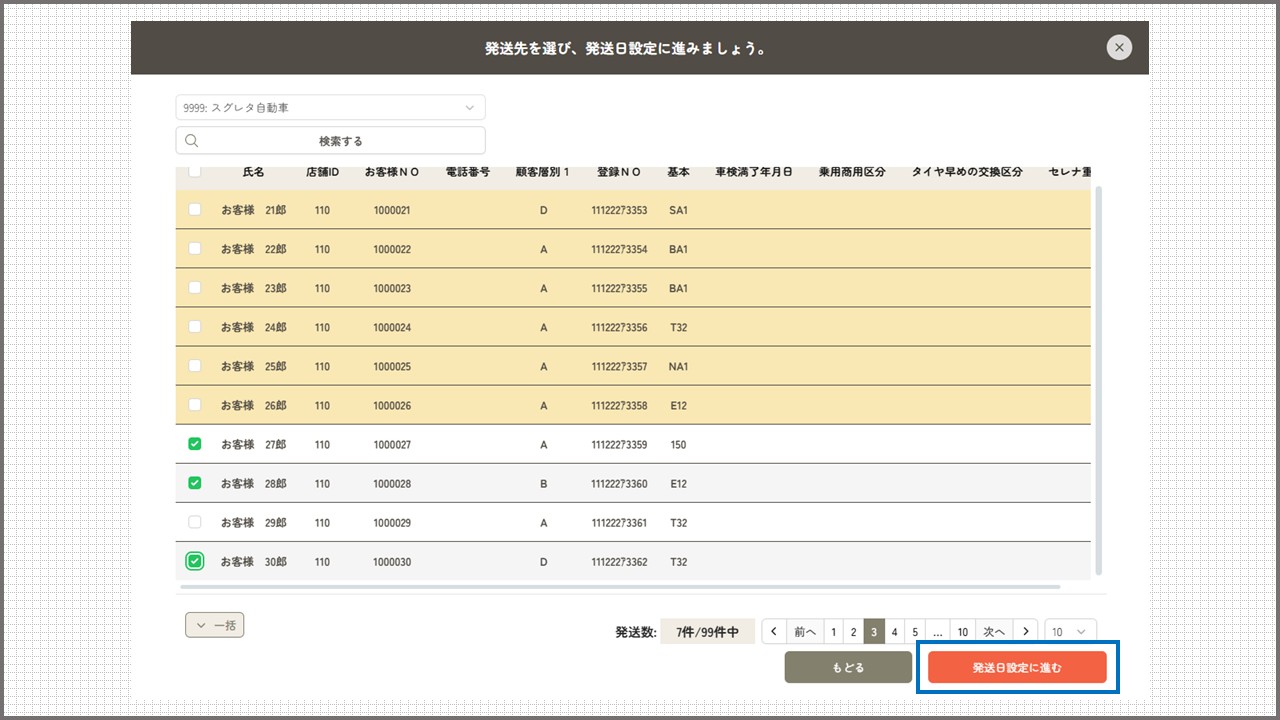Viewport: 1280px width, 720px height.
Task: Click the name お客様 26郎
Action: tap(254, 406)
